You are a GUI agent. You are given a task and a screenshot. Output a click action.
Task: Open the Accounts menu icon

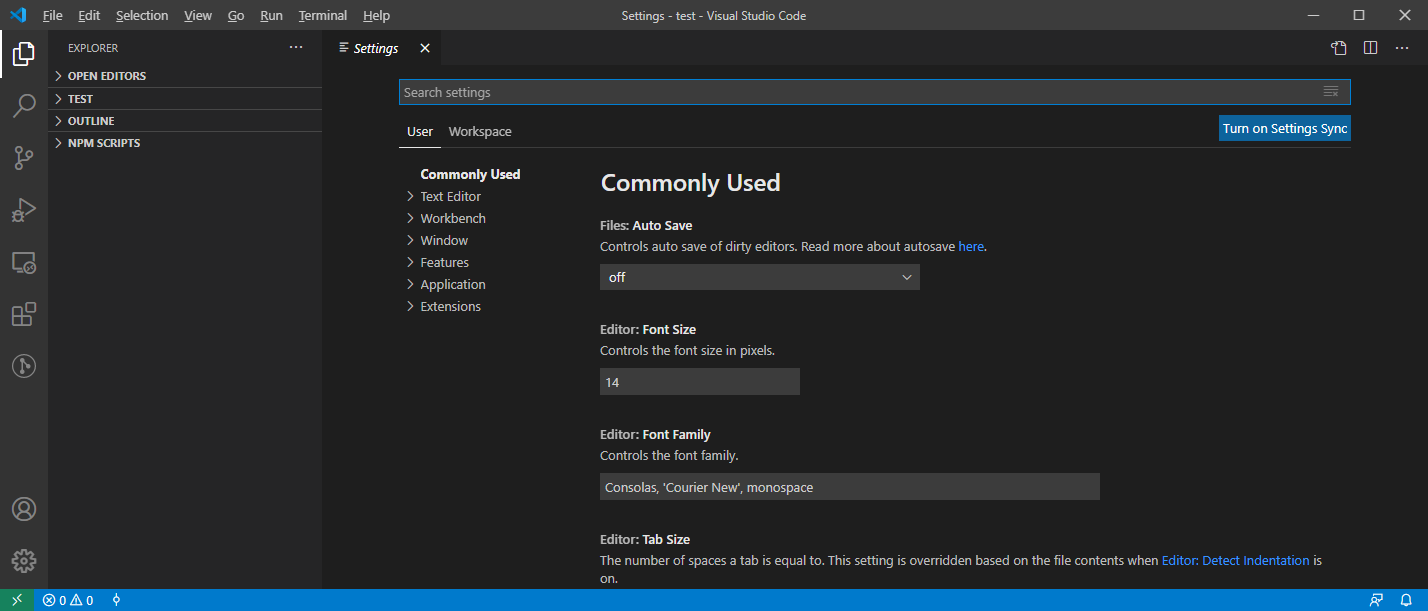pos(24,509)
